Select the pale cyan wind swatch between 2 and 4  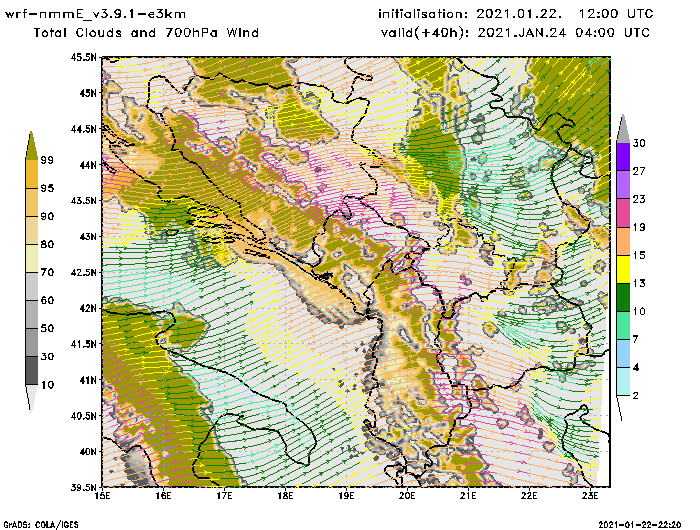tap(623, 382)
